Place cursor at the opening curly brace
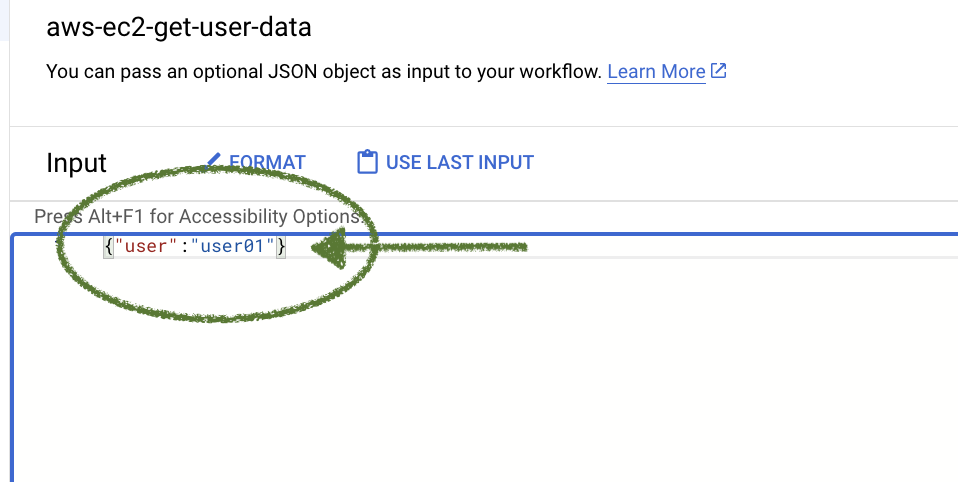The width and height of the screenshot is (958, 482). coord(109,247)
